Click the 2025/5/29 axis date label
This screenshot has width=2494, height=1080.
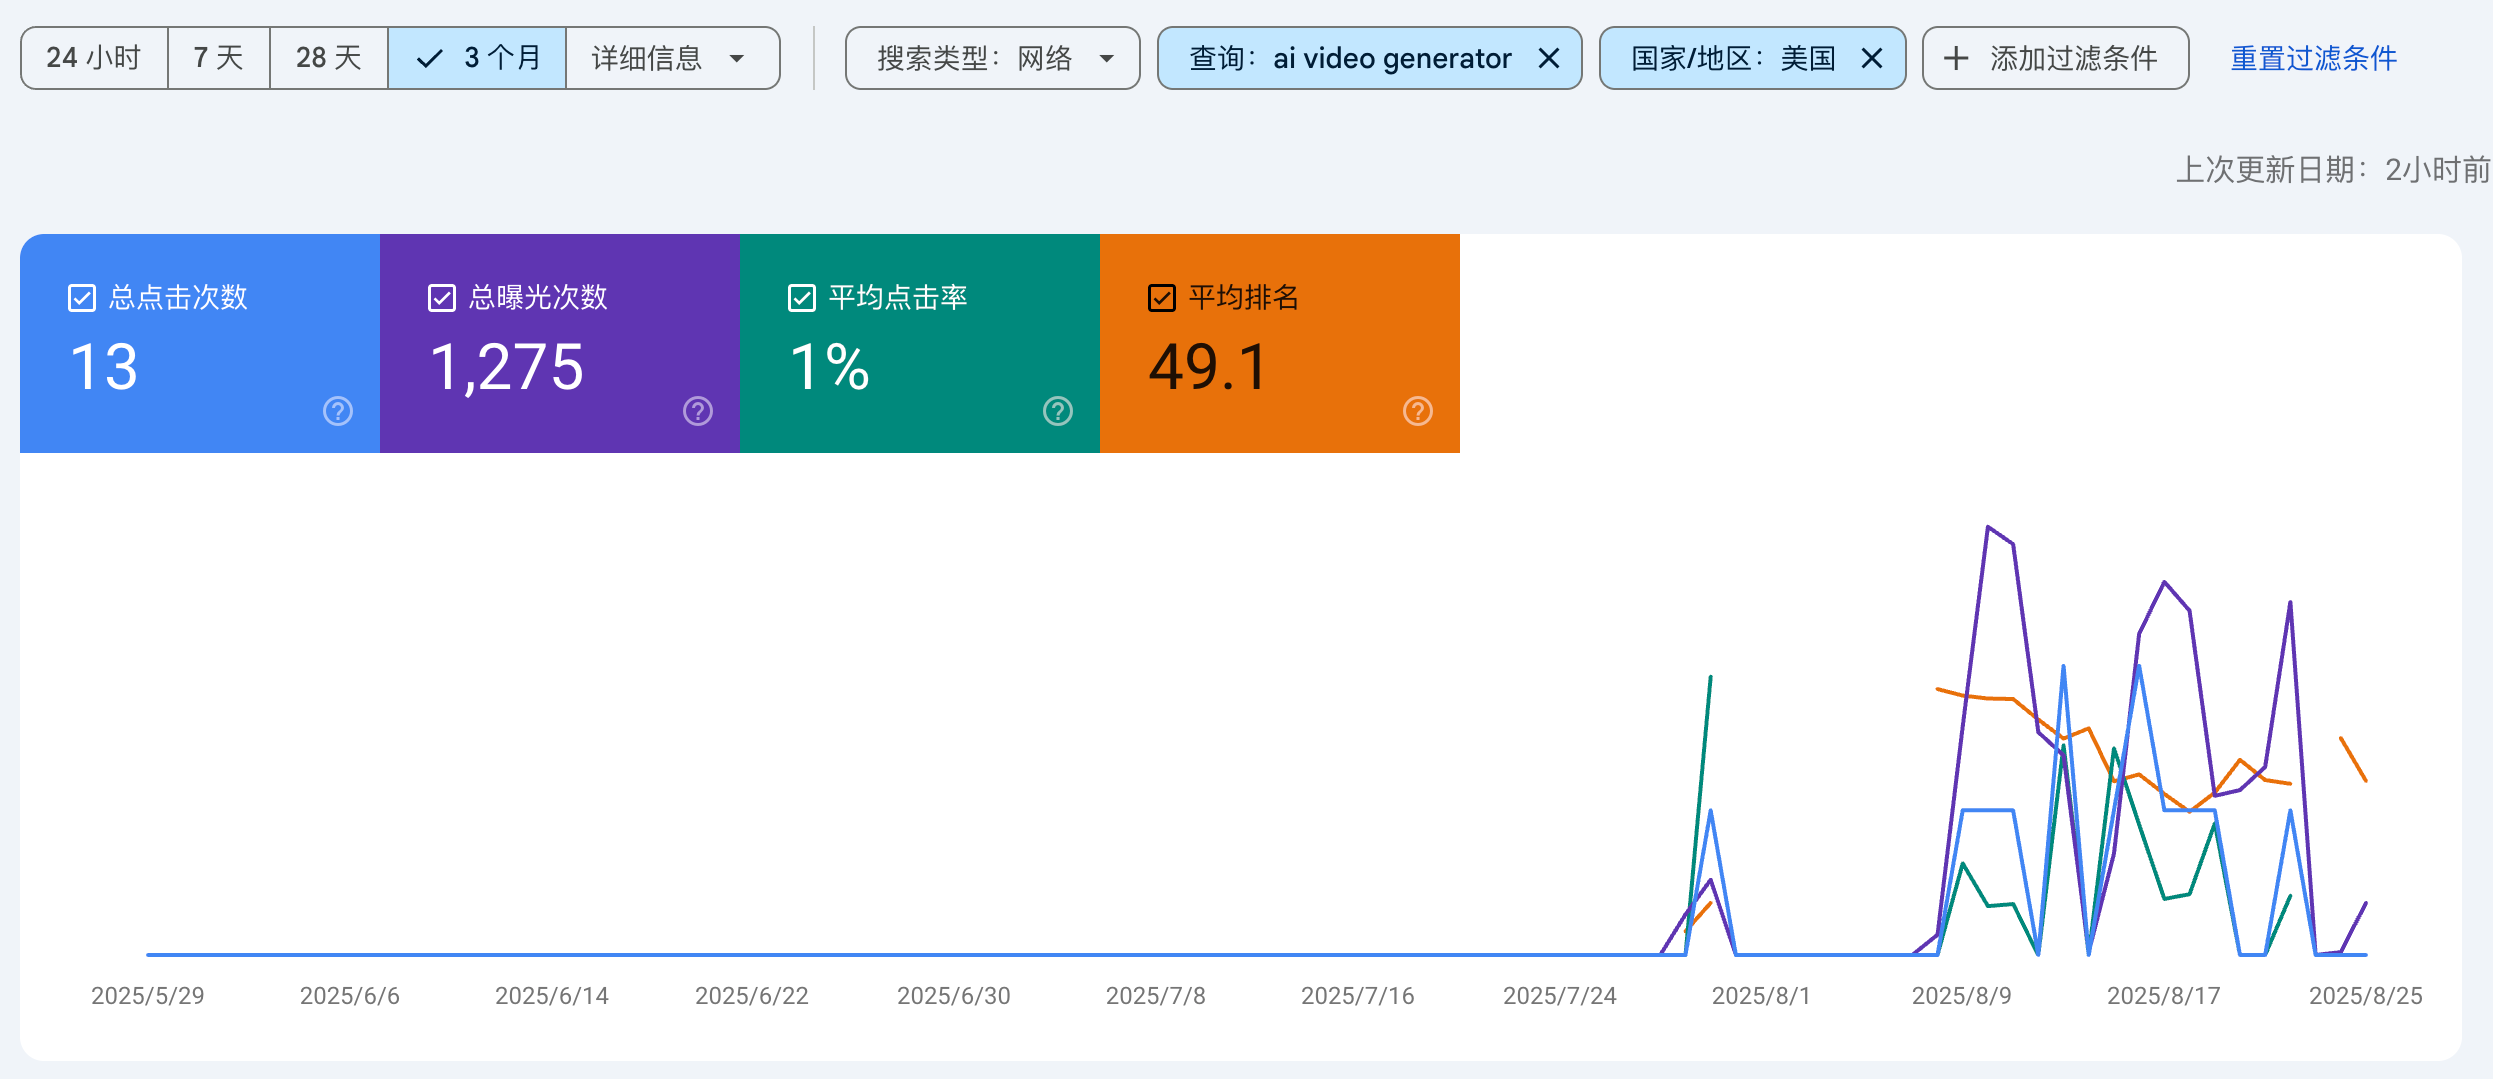(x=148, y=996)
